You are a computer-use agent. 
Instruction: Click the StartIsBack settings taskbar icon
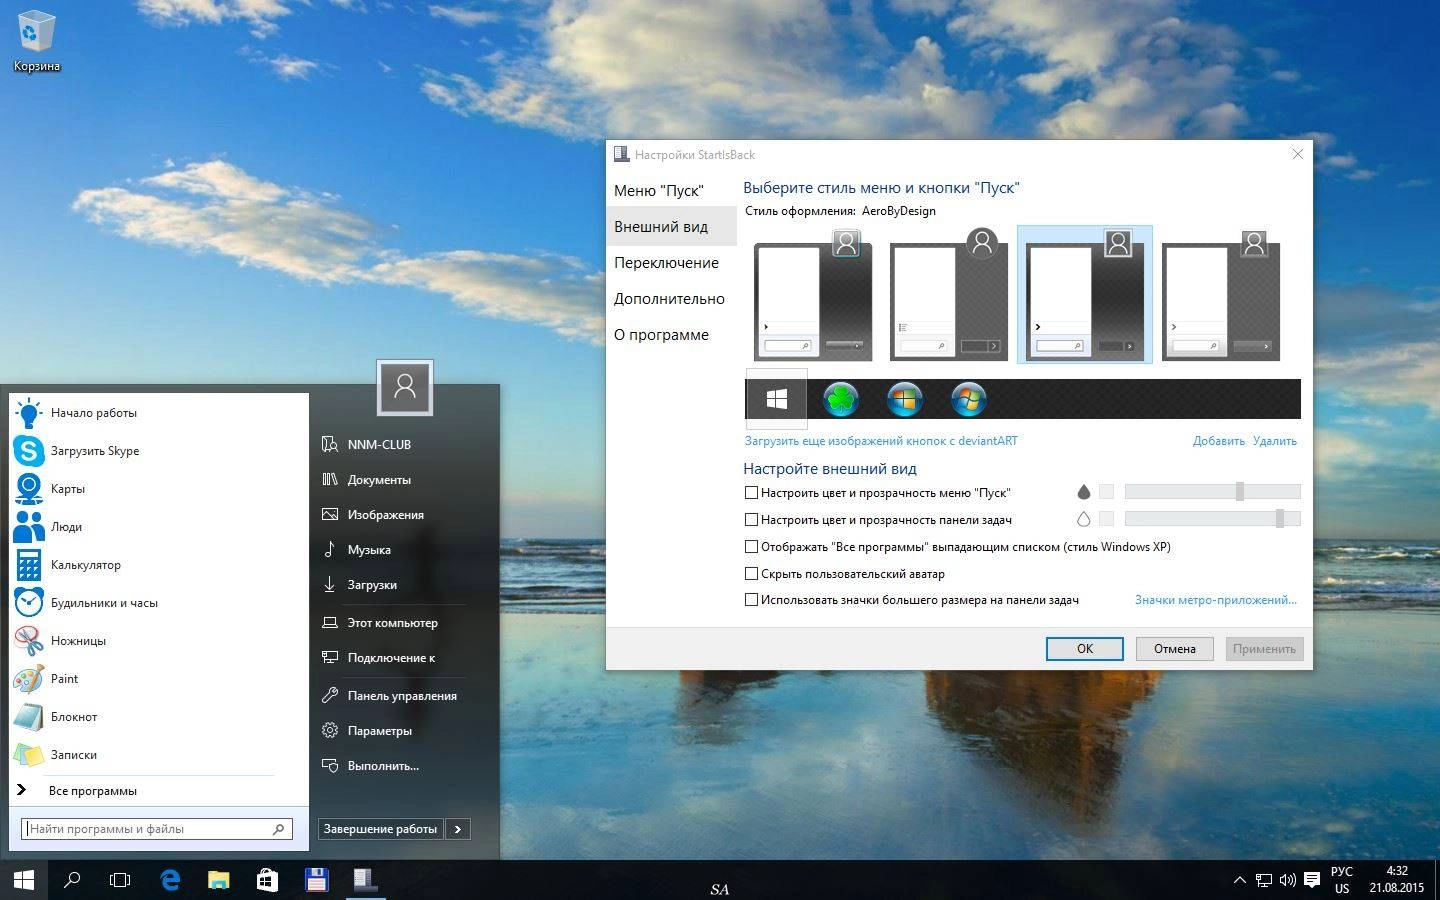pyautogui.click(x=365, y=880)
